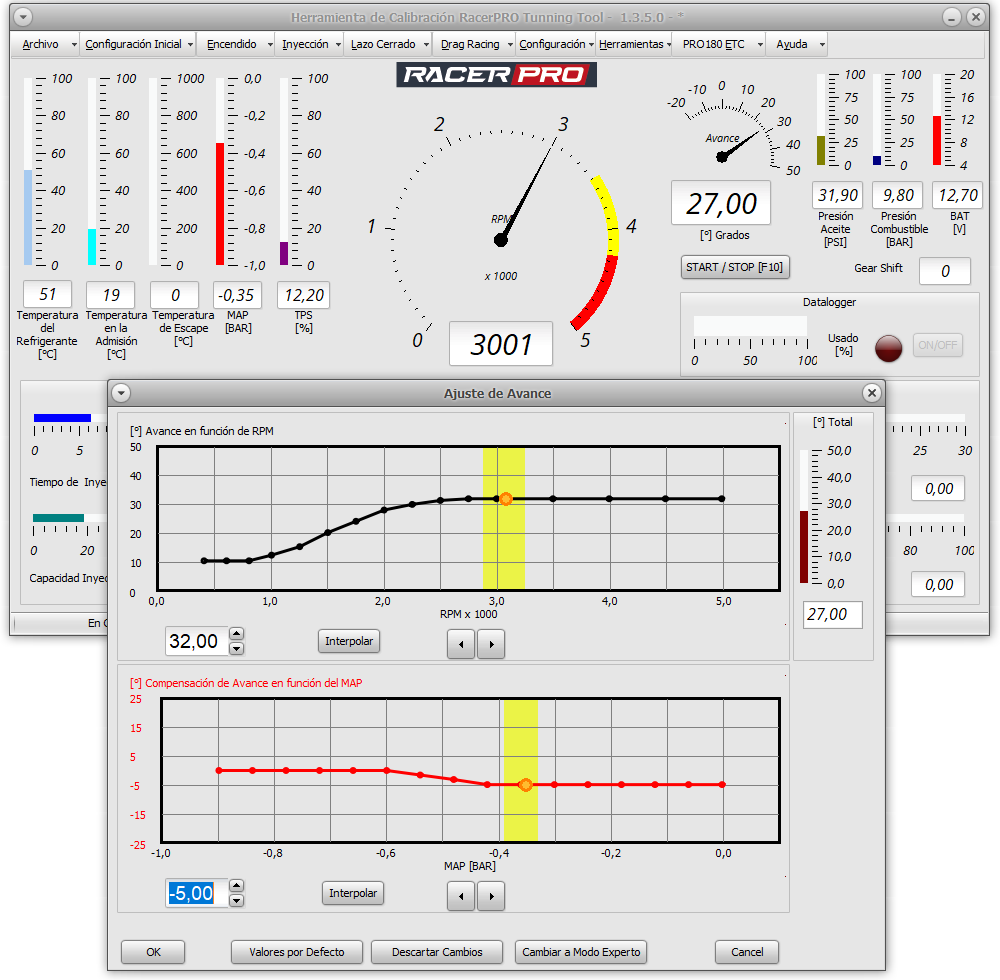Screen dimensions: 1000x980
Task: Click the coolant temperature bar gauge
Action: pyautogui.click(x=28, y=172)
